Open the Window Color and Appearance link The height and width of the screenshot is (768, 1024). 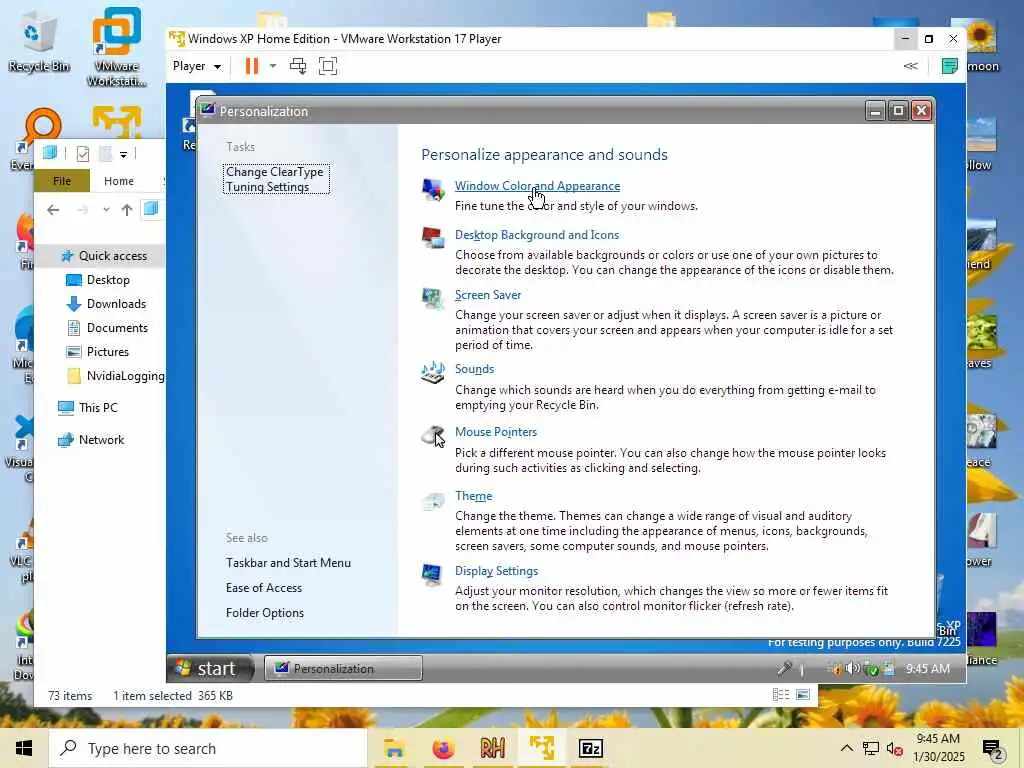(537, 185)
